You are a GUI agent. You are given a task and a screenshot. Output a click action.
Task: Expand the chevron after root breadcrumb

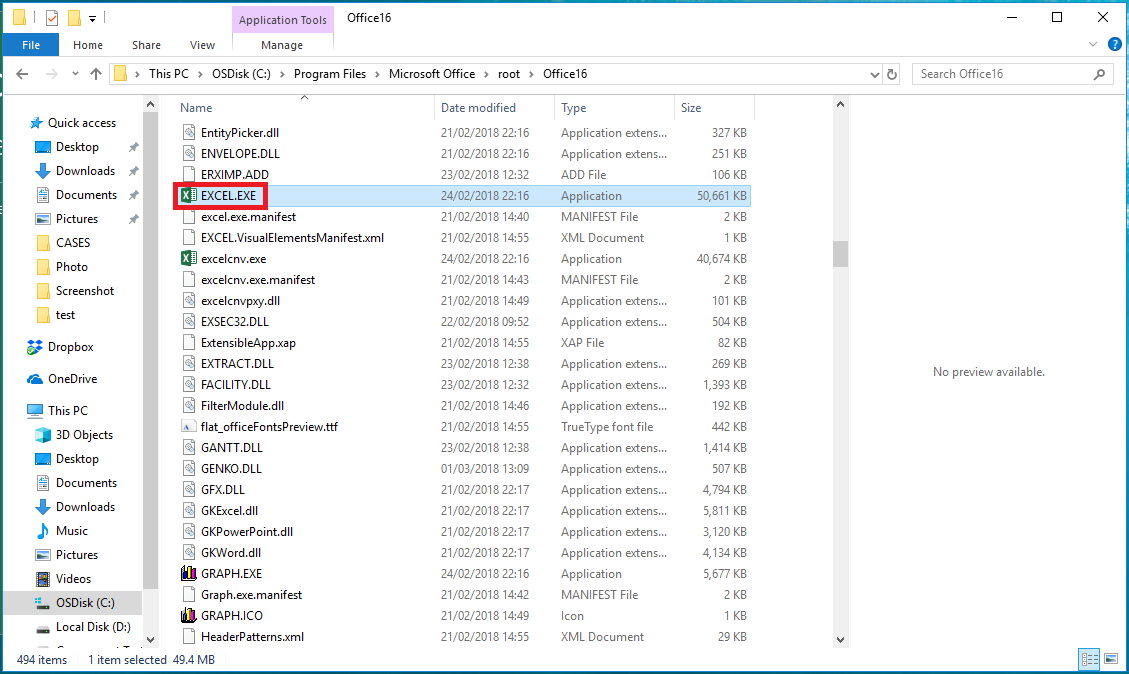531,74
